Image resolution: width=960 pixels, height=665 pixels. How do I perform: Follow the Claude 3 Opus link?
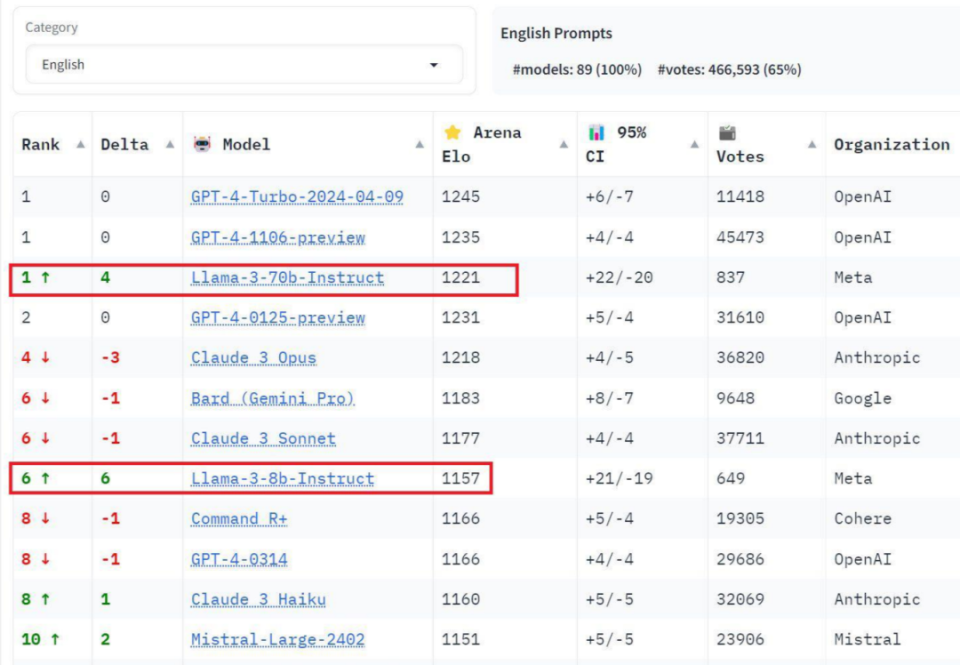click(254, 358)
